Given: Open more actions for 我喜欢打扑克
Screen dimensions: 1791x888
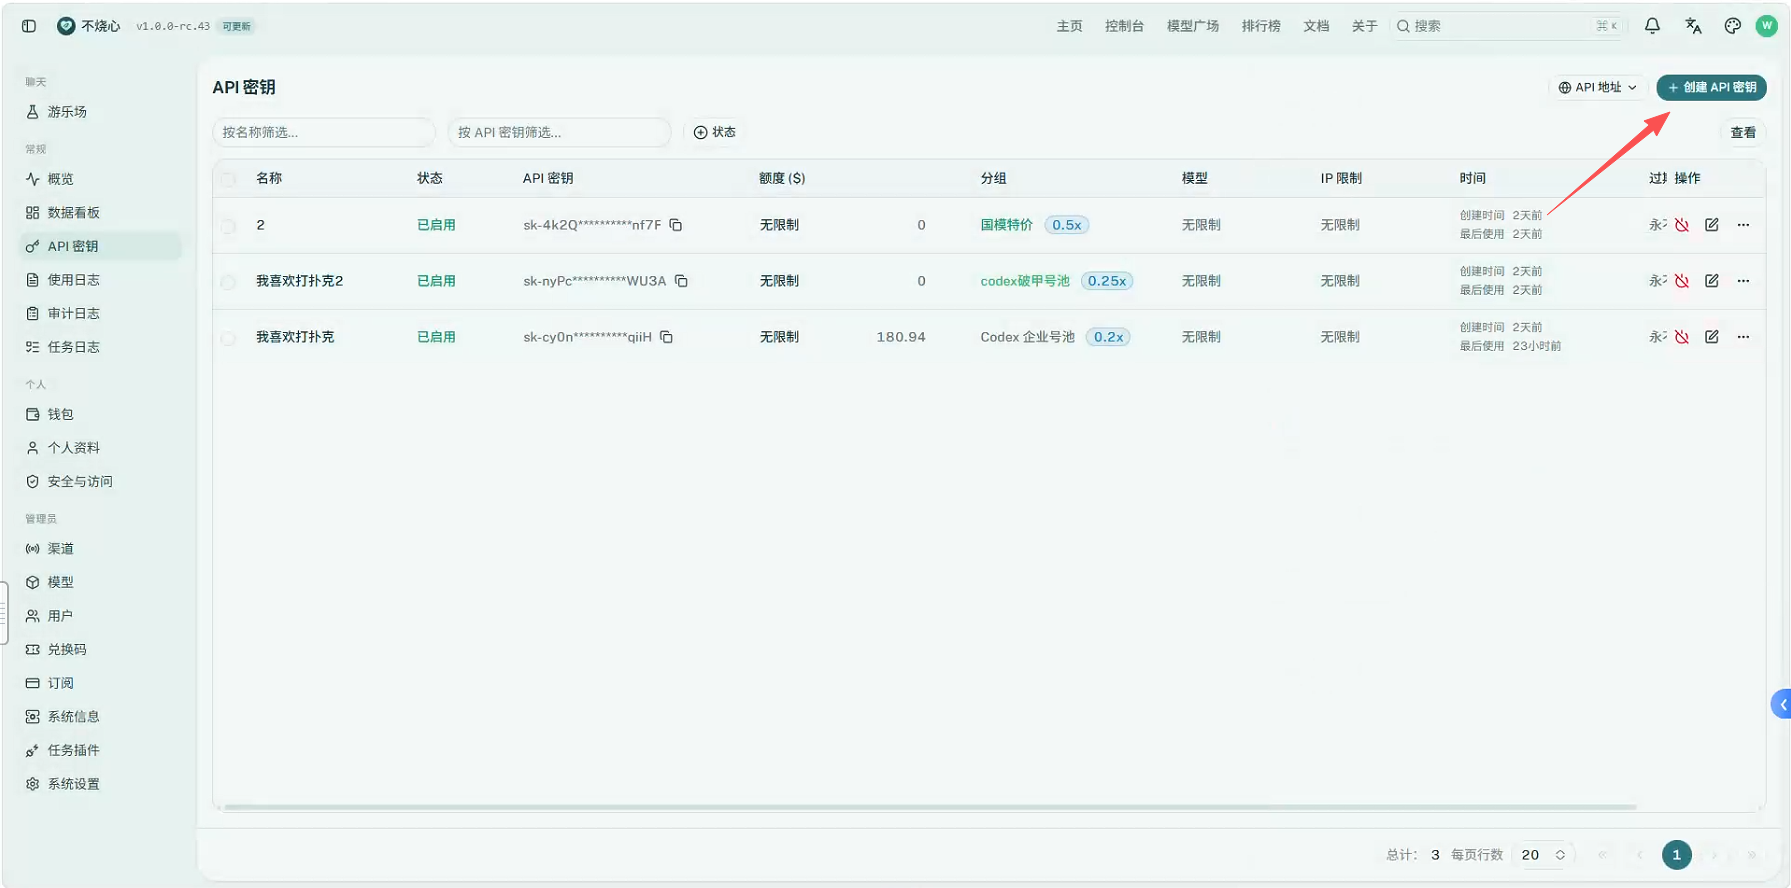Looking at the screenshot, I should (x=1743, y=337).
